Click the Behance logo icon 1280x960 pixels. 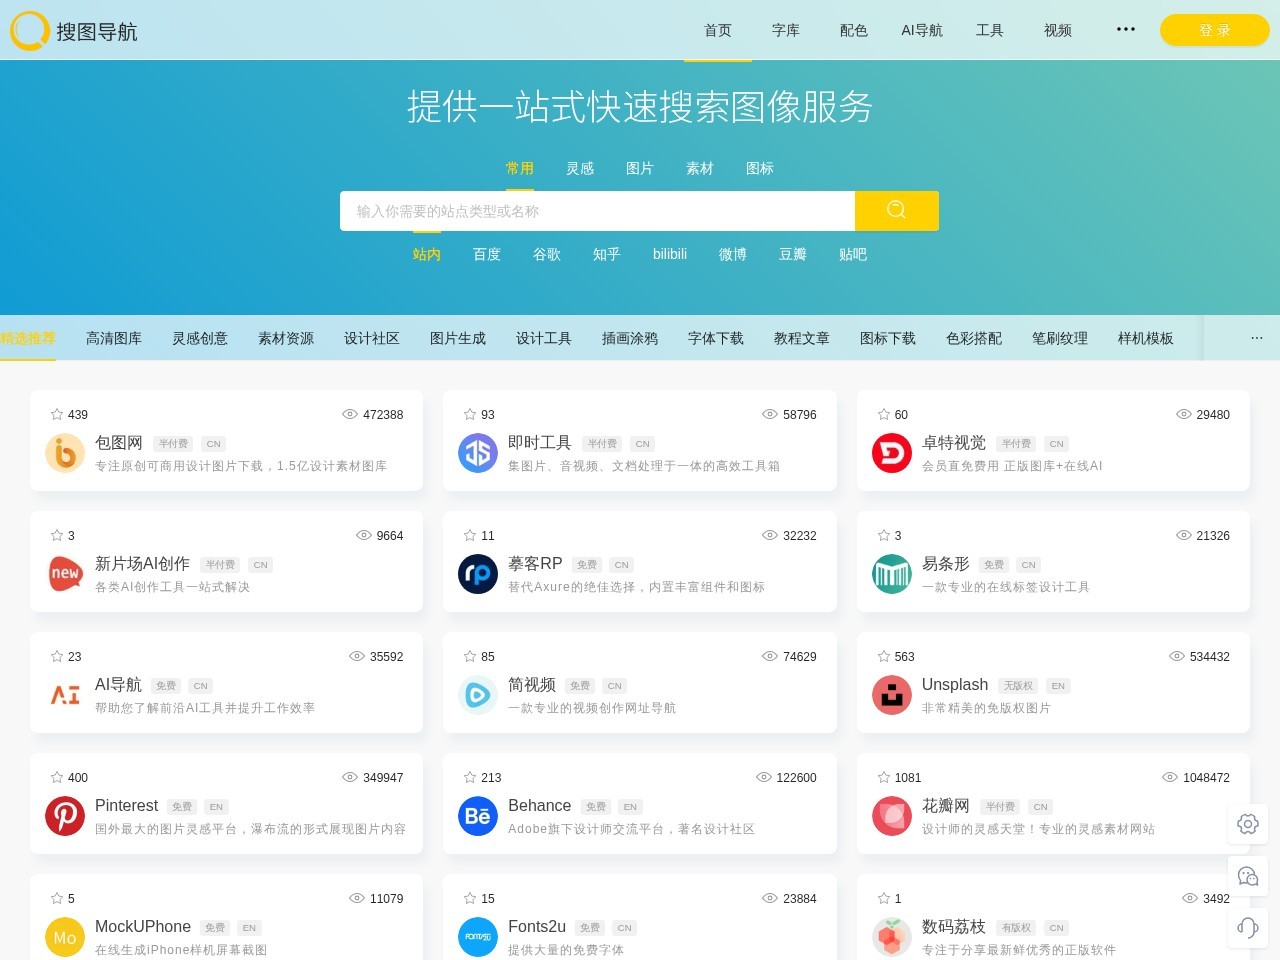pos(478,816)
